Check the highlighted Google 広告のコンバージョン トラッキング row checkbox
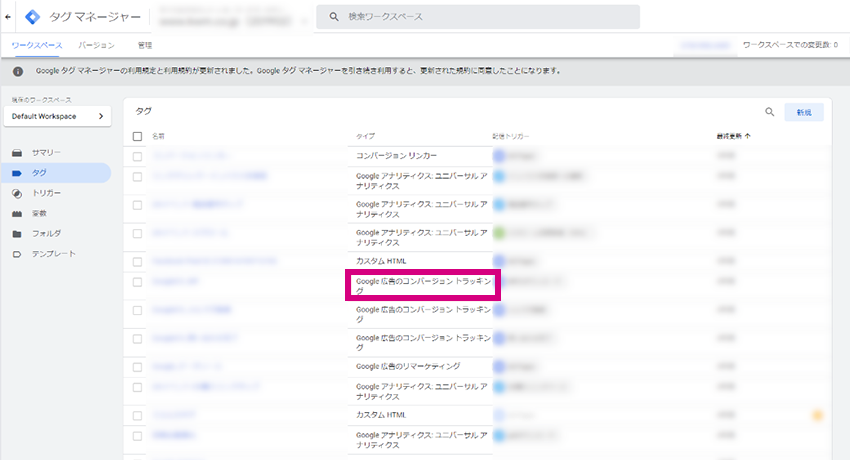The height and width of the screenshot is (460, 850). pos(138,282)
